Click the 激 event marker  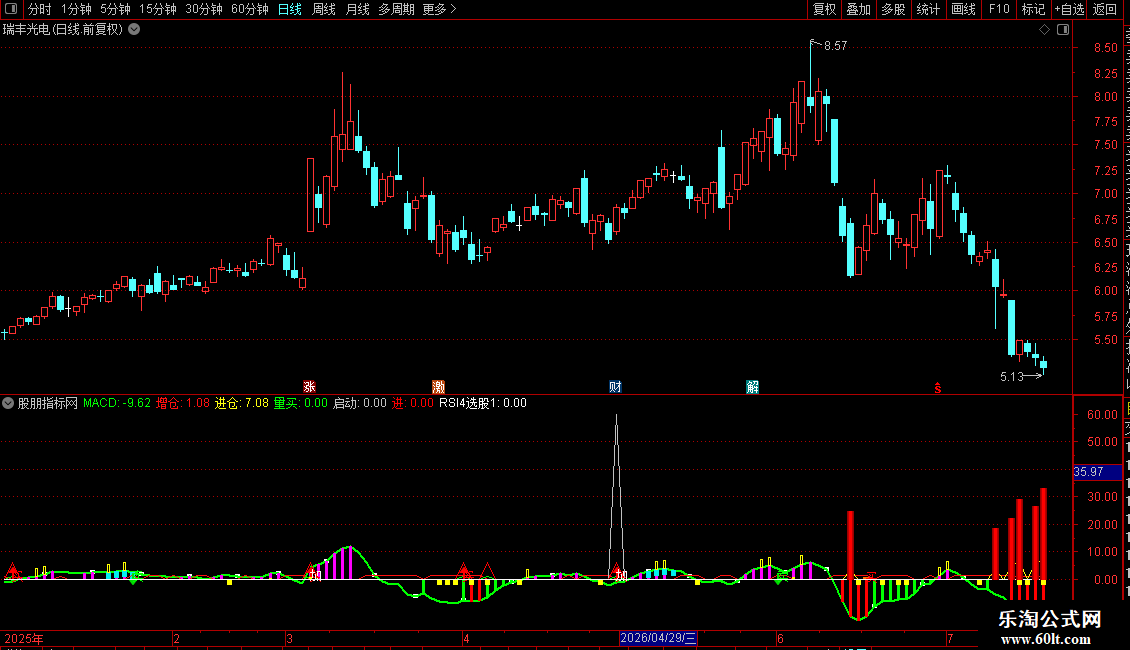click(x=438, y=387)
